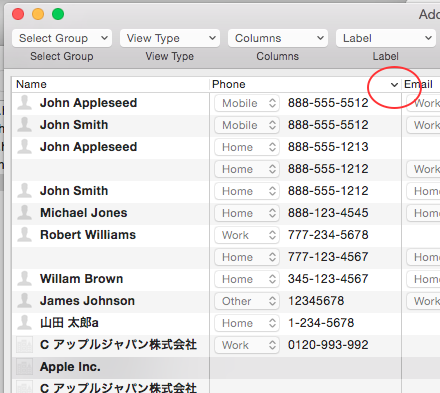Open the View Type popup menu

(170, 38)
